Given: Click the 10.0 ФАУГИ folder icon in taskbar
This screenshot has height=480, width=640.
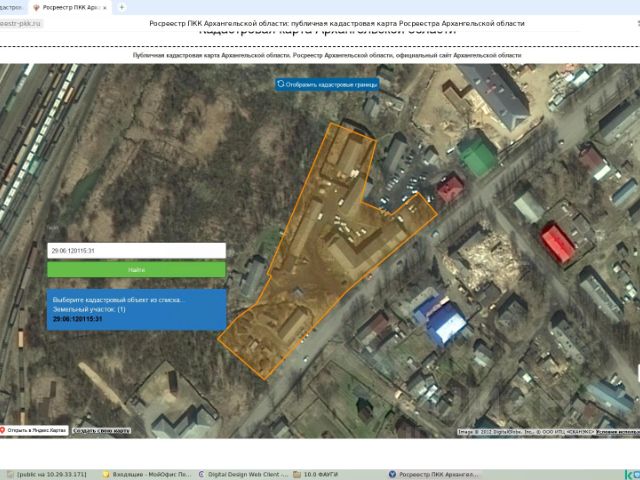Looking at the screenshot, I should [x=297, y=474].
